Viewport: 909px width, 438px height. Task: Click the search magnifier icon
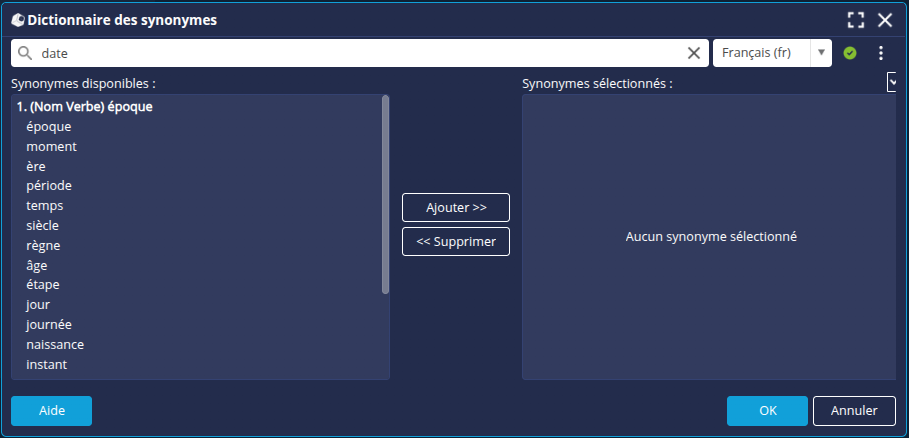25,53
